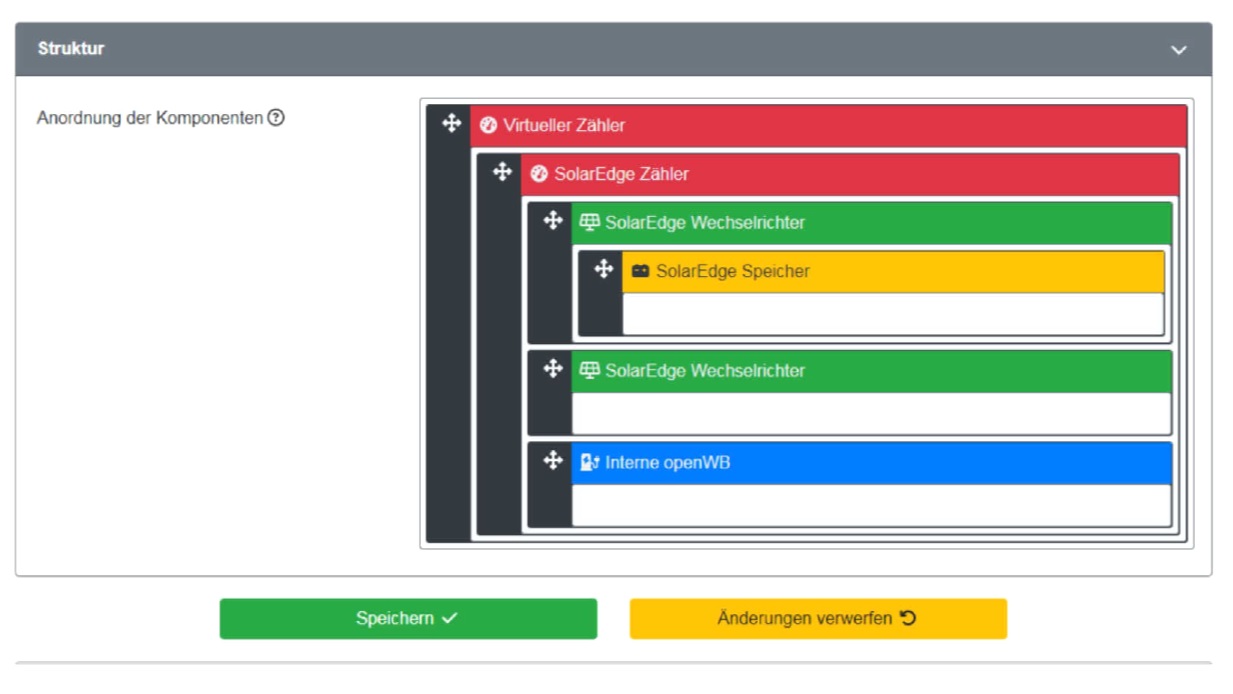Click gauge icon next to Virtueller Zähler

click(x=488, y=125)
